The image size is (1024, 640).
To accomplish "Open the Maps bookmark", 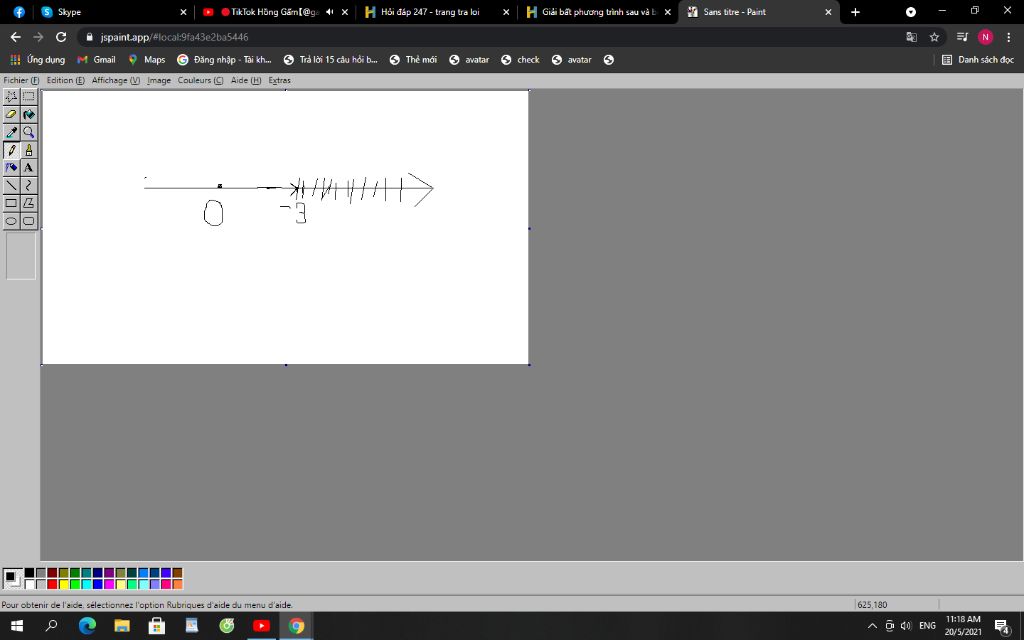I will [146, 59].
